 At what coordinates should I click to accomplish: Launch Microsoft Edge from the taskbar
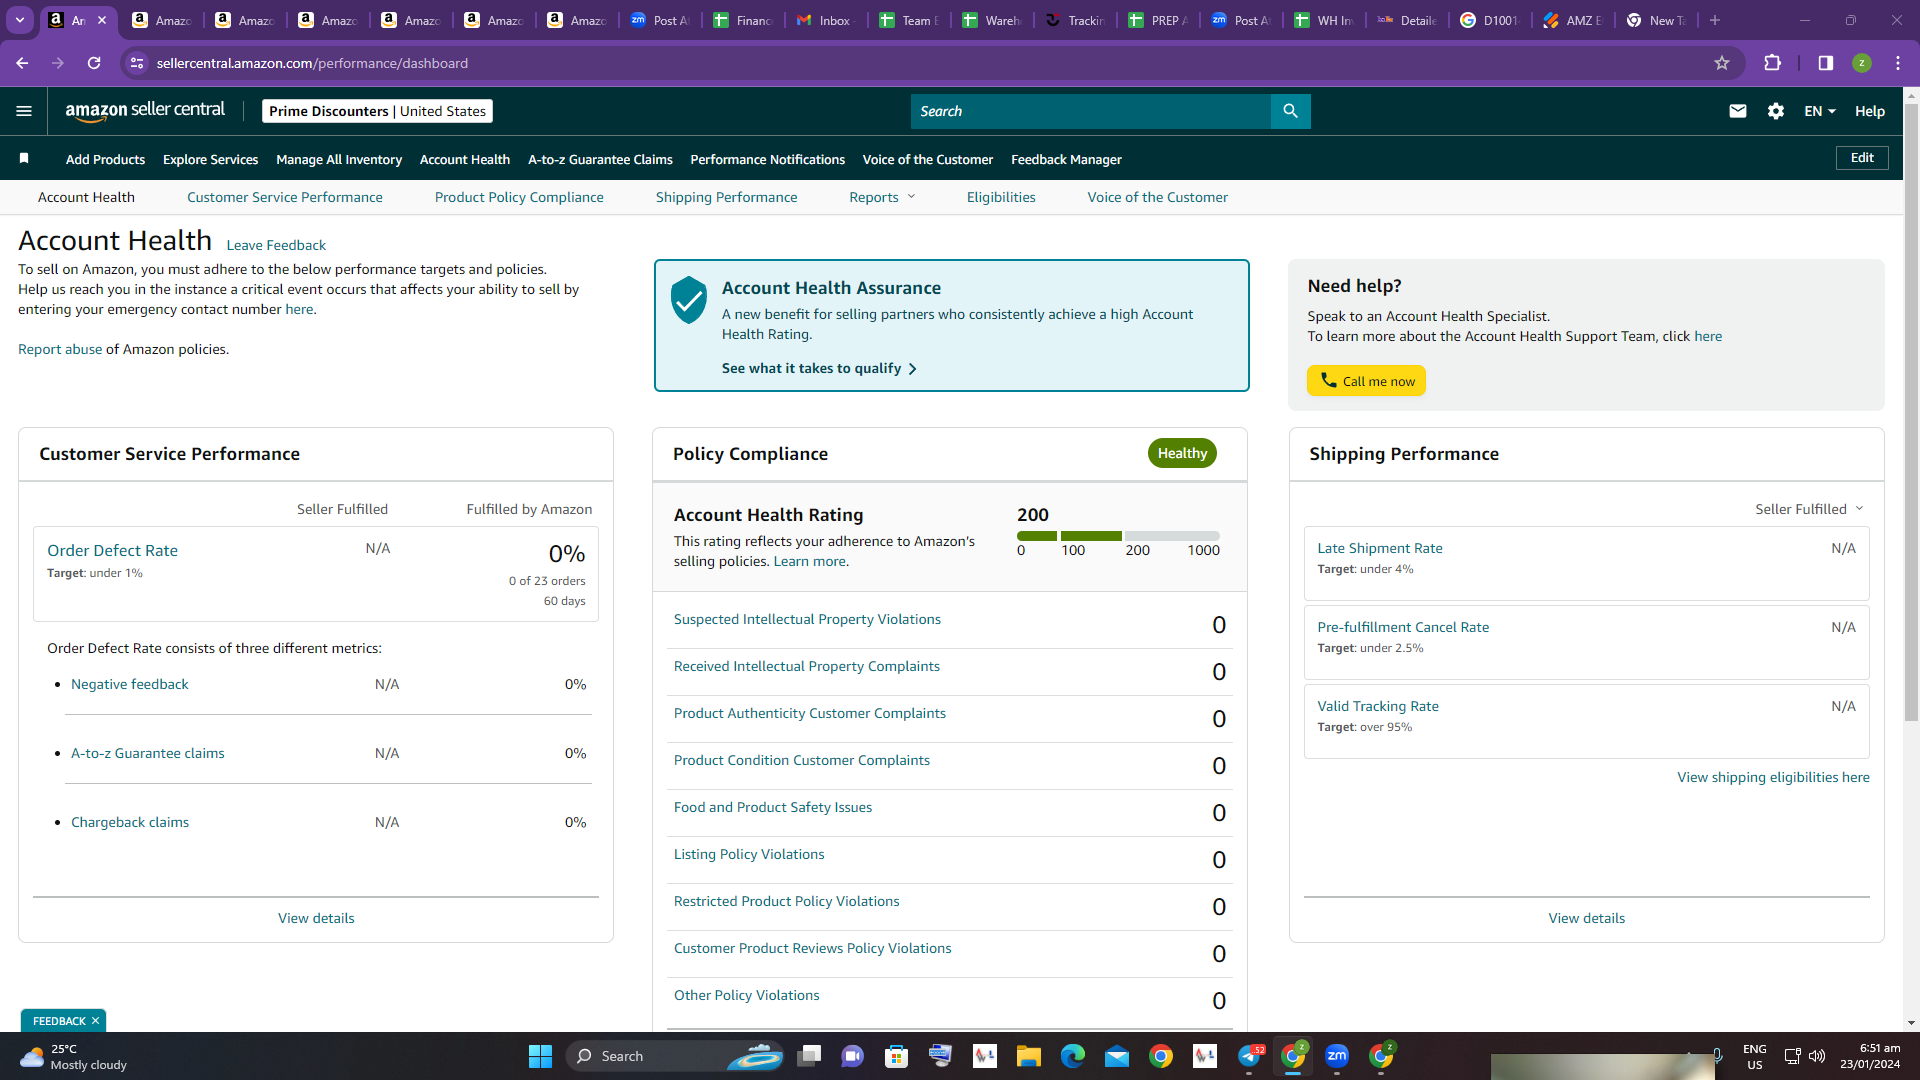click(x=1073, y=1056)
